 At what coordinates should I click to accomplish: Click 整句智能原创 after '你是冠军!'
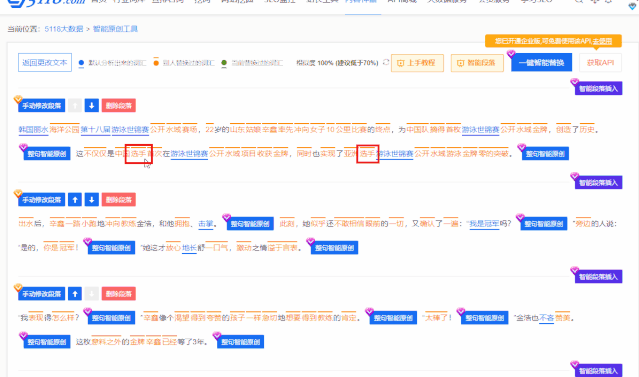[x=111, y=248]
